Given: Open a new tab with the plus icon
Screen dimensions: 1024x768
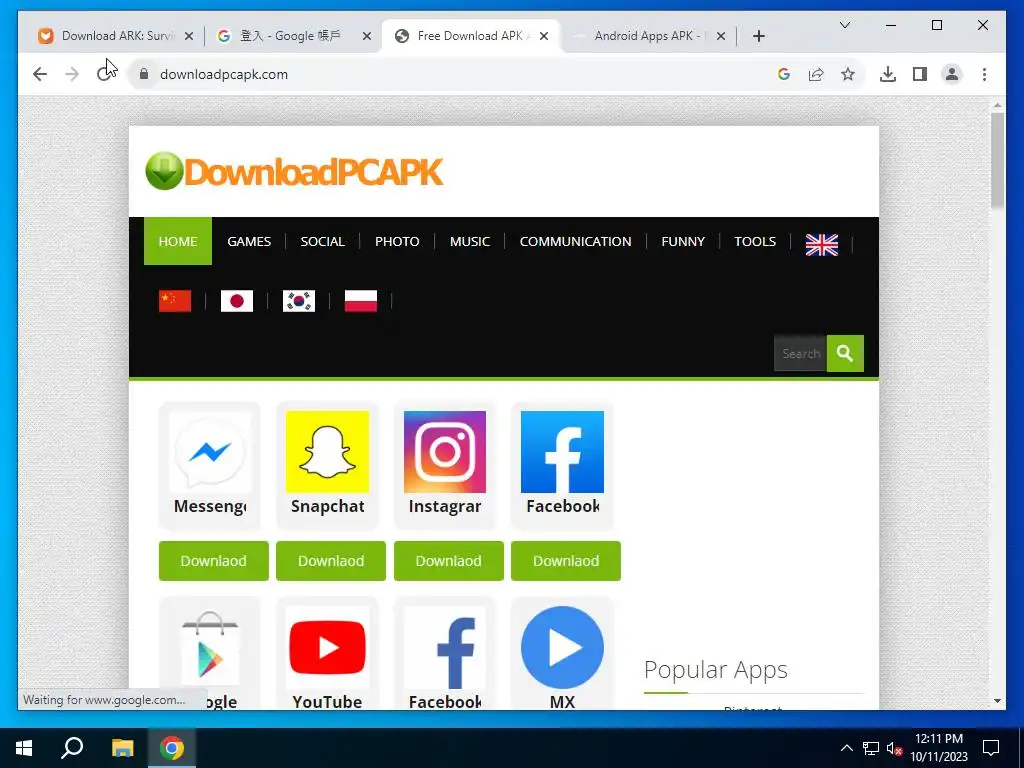Looking at the screenshot, I should point(758,36).
